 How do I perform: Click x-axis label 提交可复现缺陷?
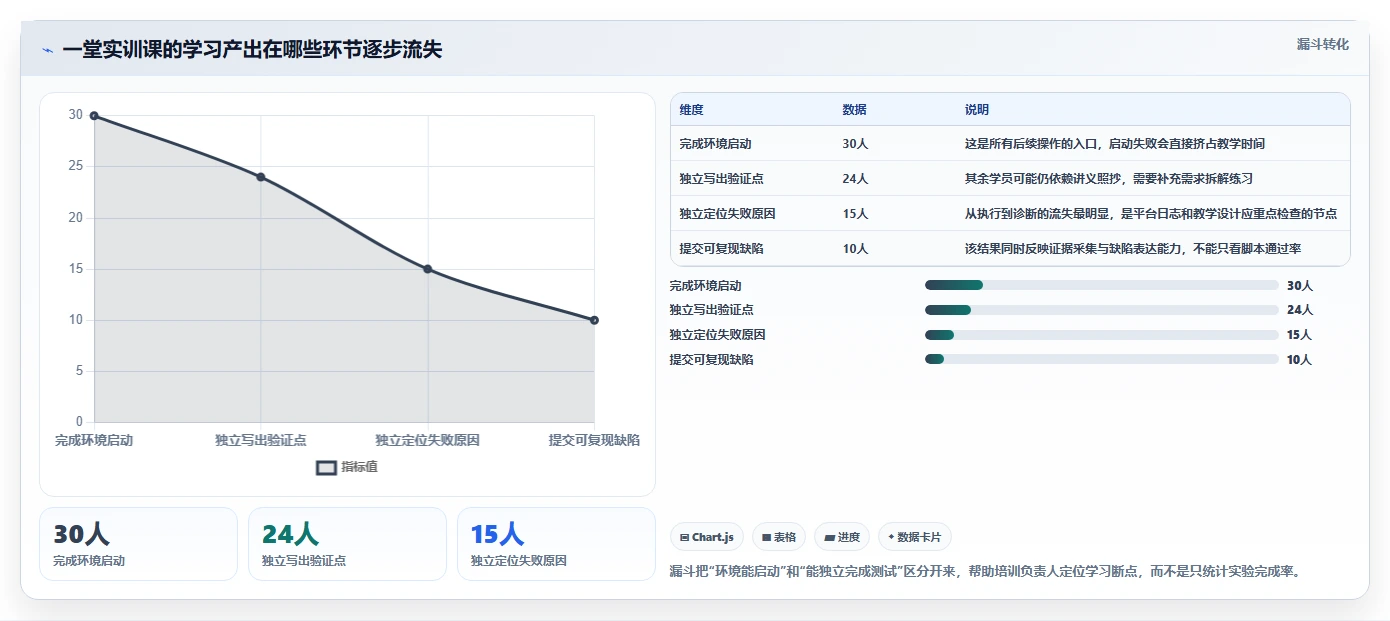[x=594, y=440]
